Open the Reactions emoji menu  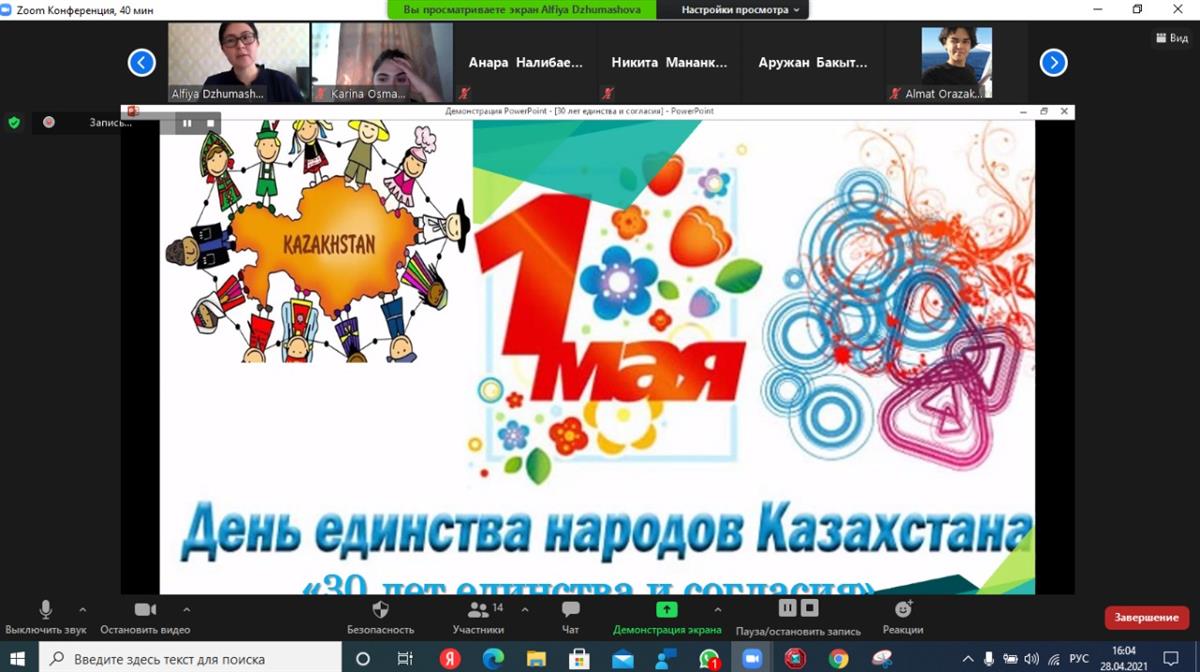[x=903, y=610]
